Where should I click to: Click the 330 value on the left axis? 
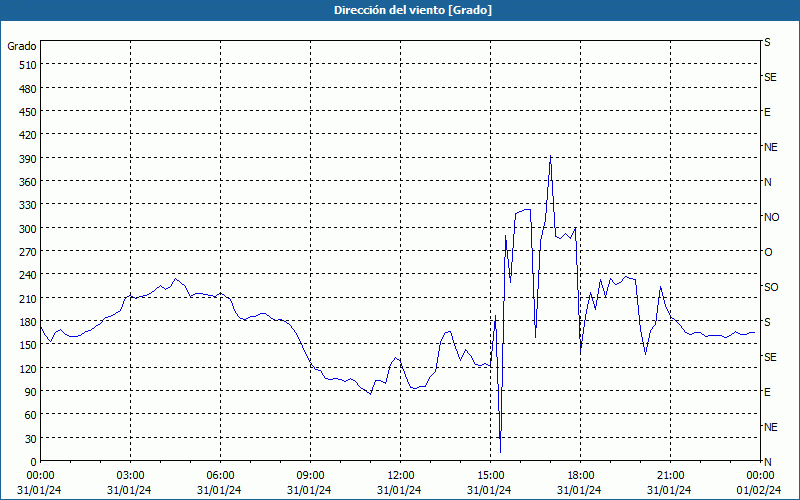28,205
